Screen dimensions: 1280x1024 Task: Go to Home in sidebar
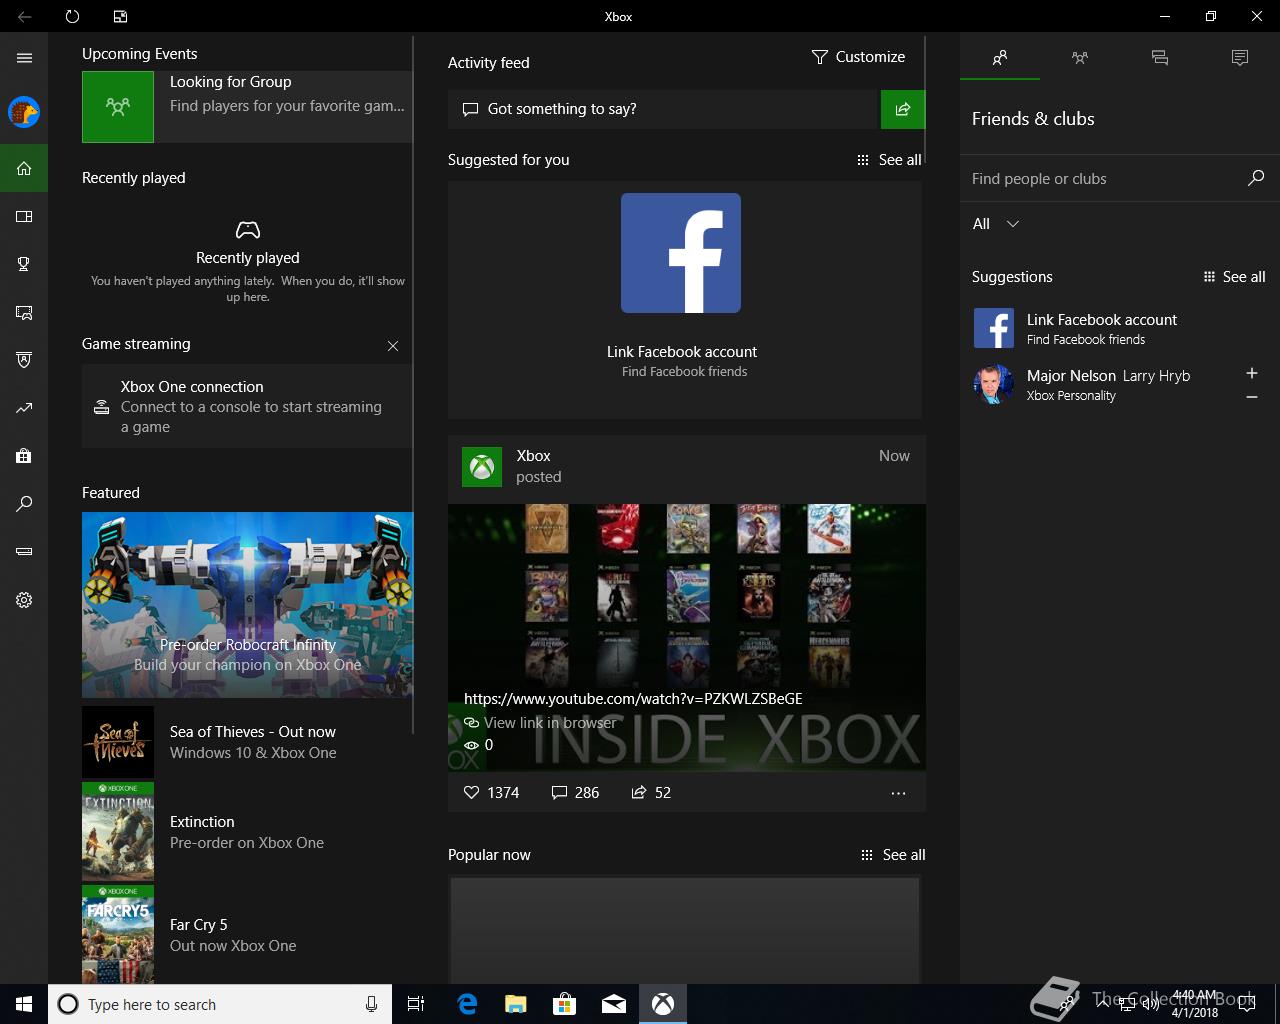pyautogui.click(x=24, y=168)
